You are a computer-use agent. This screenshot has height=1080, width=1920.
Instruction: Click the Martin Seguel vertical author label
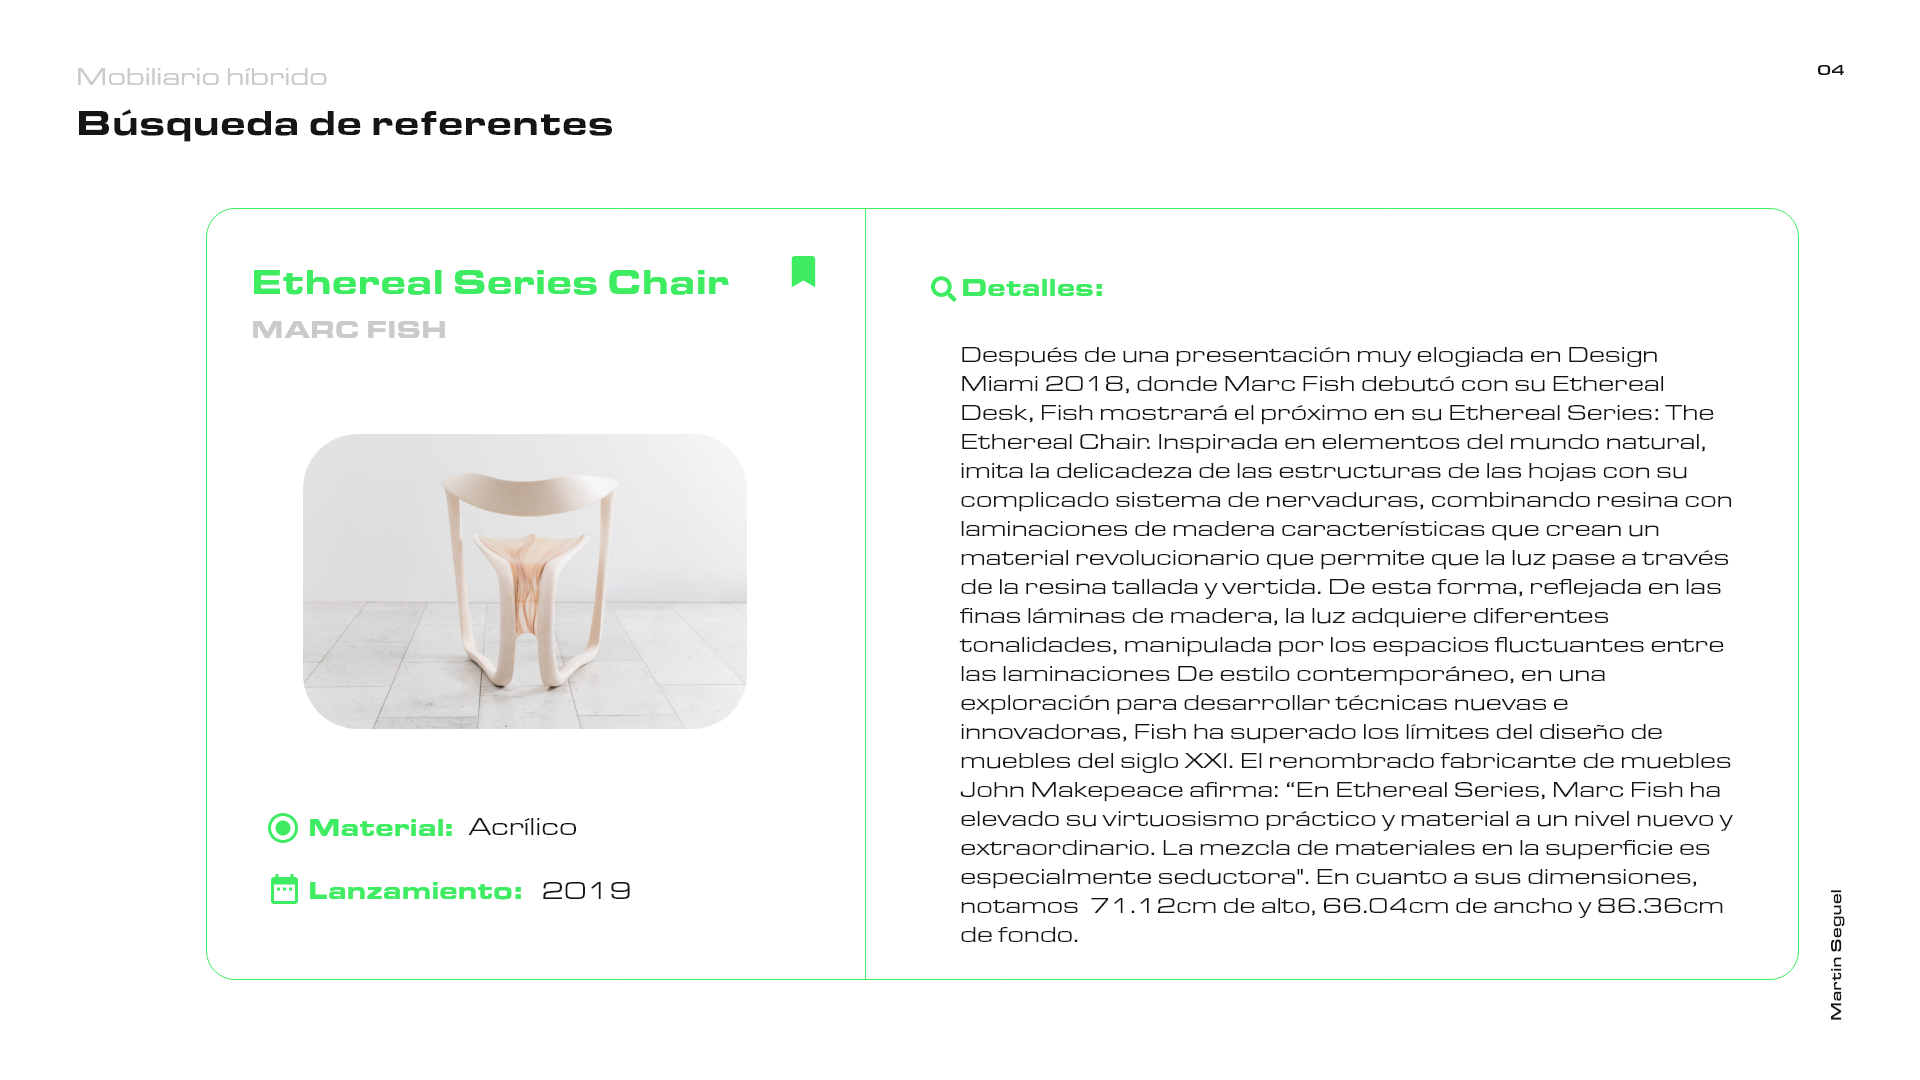point(1836,955)
